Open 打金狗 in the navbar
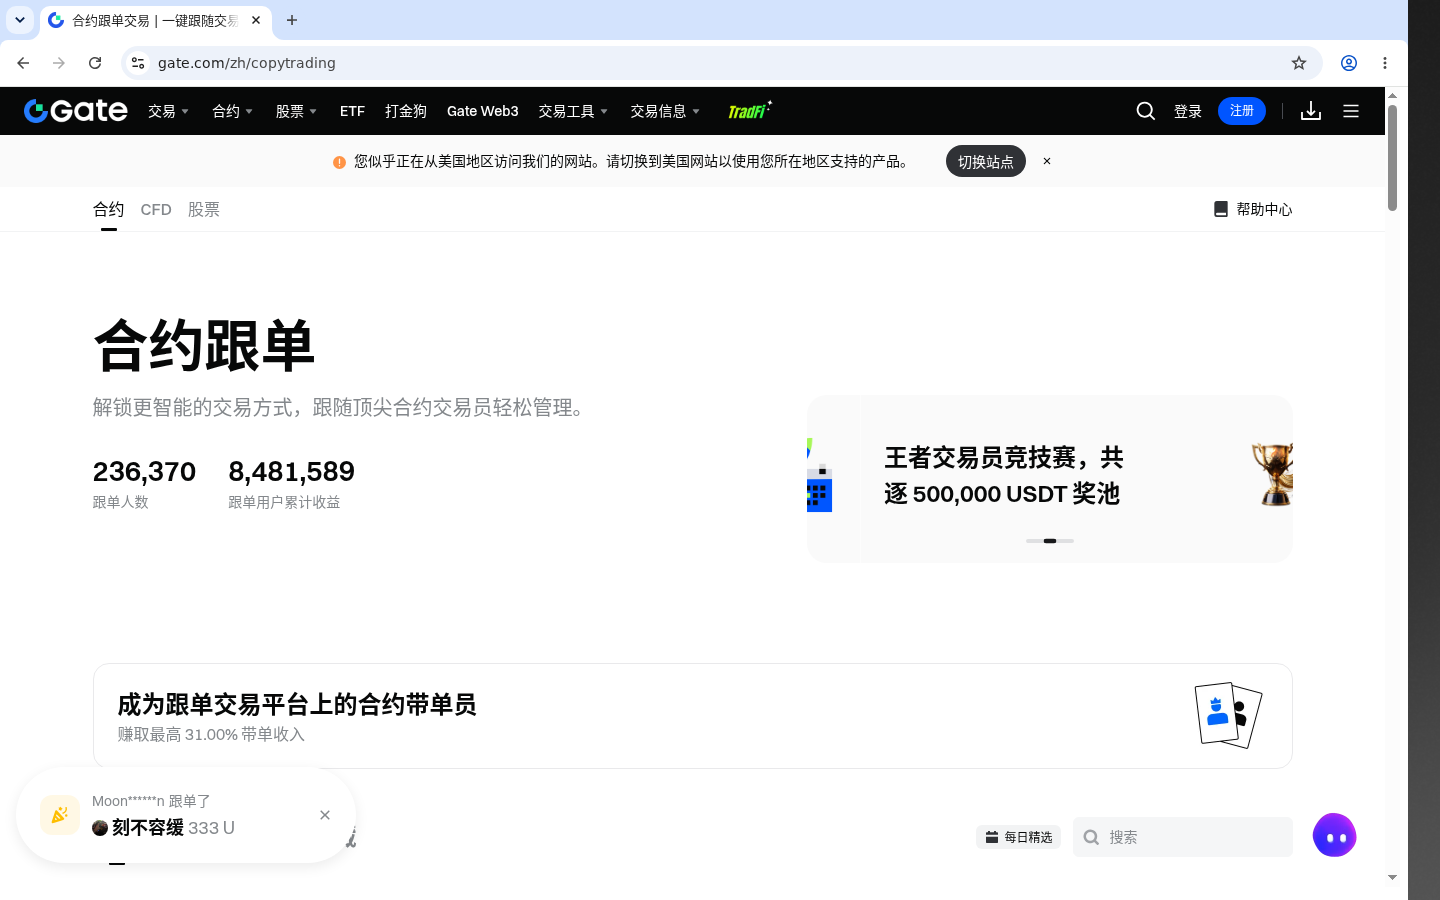This screenshot has height=900, width=1440. pos(406,111)
